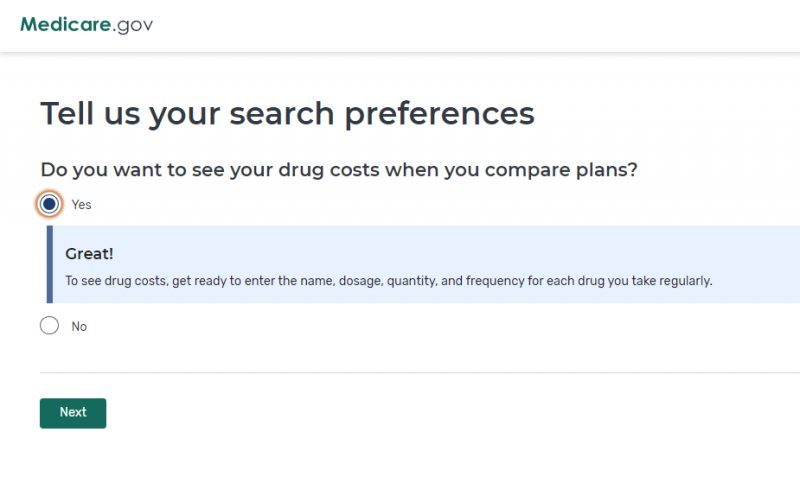Click the blue accent bar of info box
This screenshot has height=483, width=800.
tap(49, 264)
